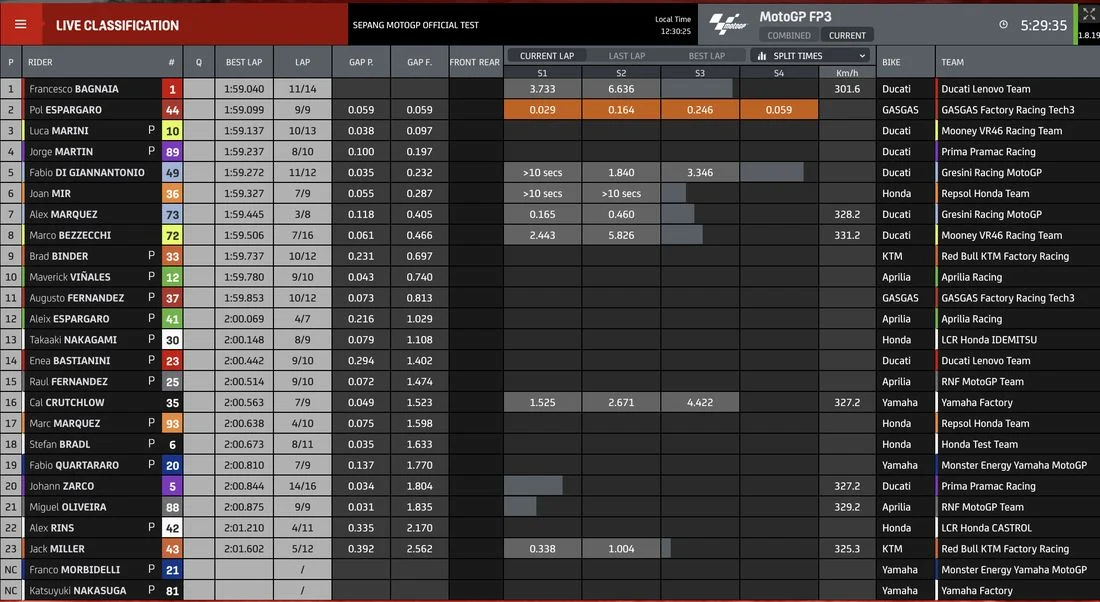This screenshot has height=602, width=1100.
Task: Click the S4 sector header
Action: [x=779, y=73]
